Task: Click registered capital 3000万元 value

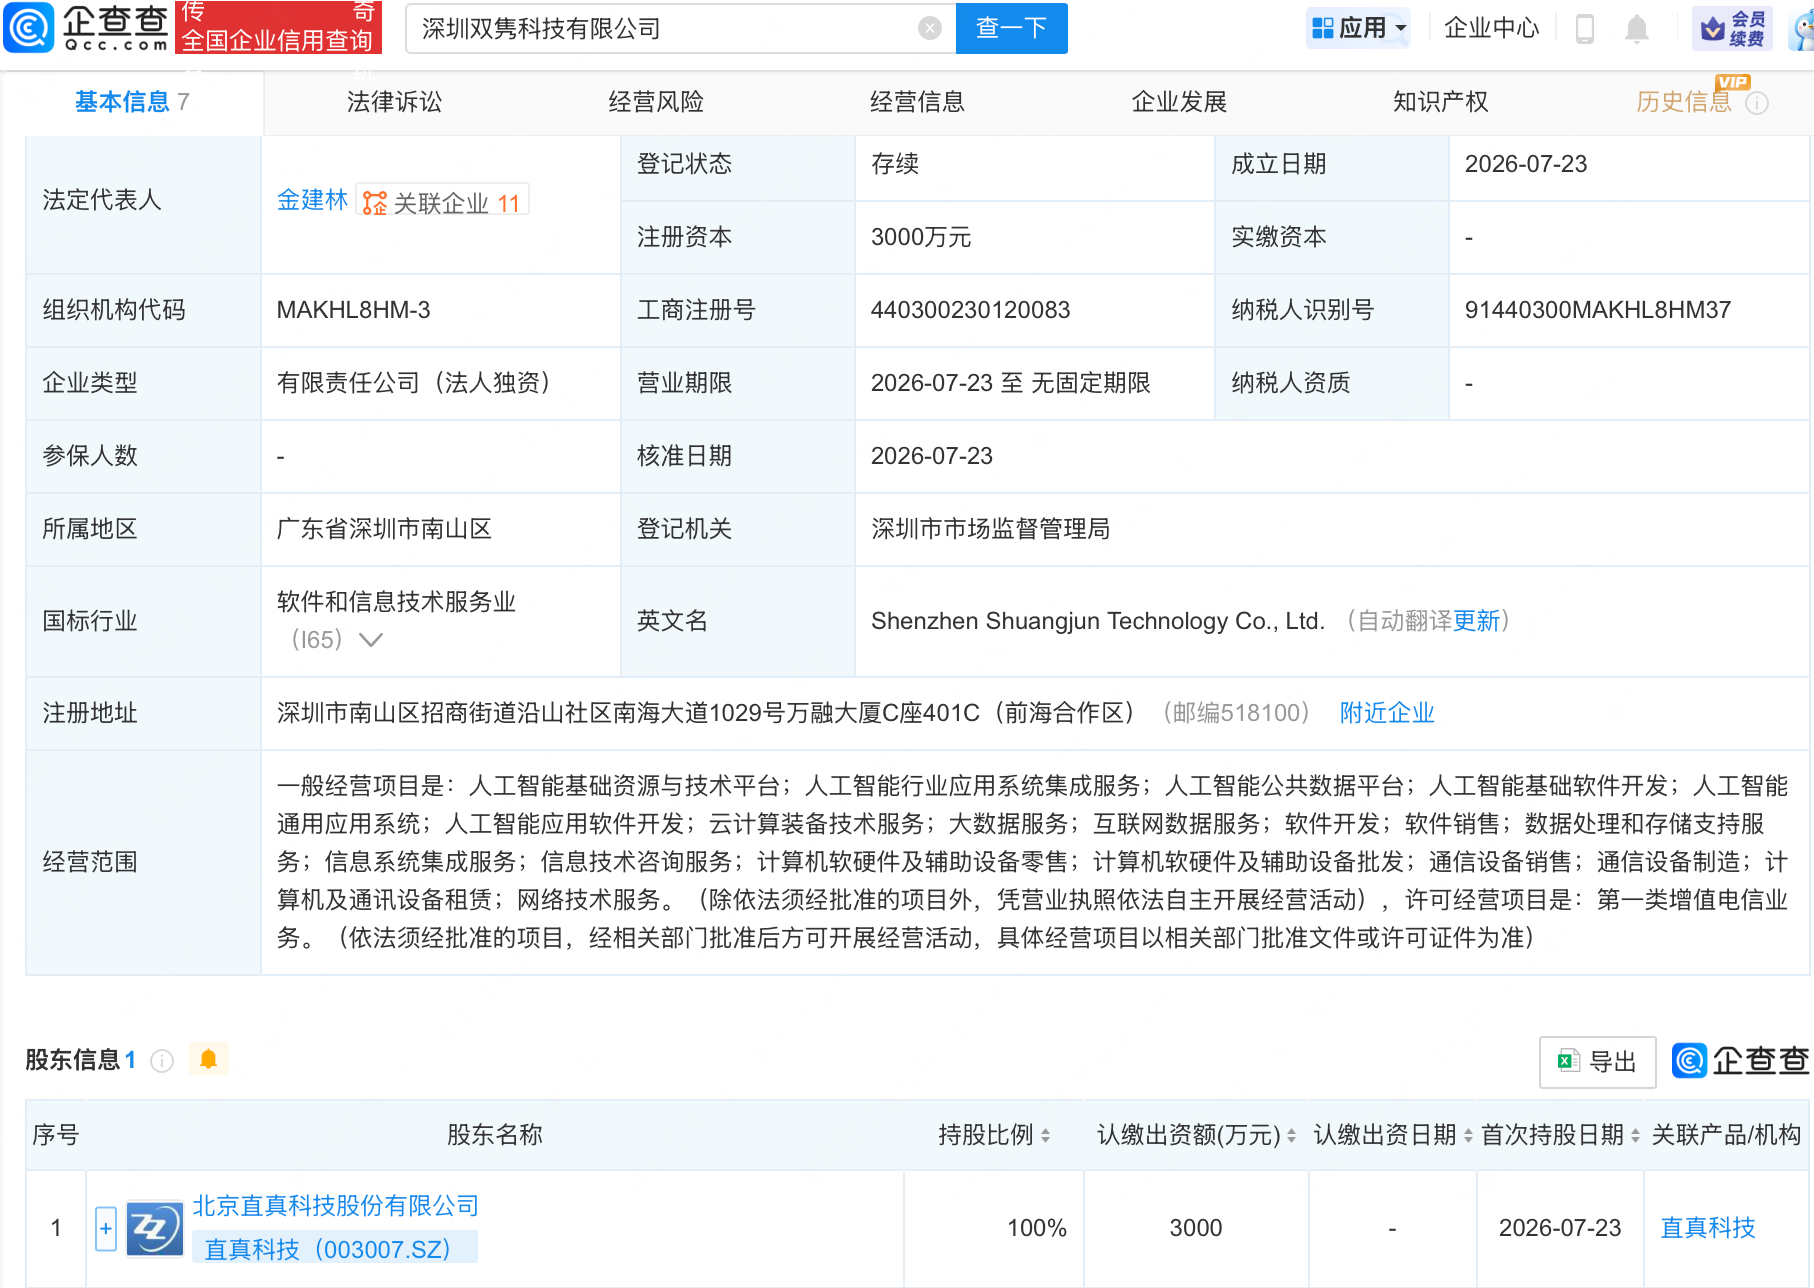Action: [x=921, y=237]
